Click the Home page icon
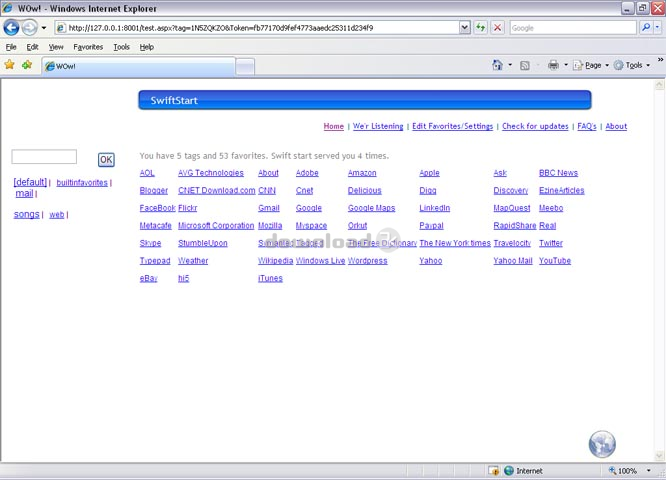Viewport: 666px width, 480px height. click(x=497, y=65)
